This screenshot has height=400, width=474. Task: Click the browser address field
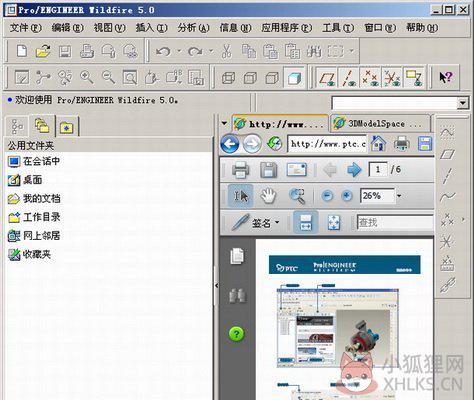327,144
